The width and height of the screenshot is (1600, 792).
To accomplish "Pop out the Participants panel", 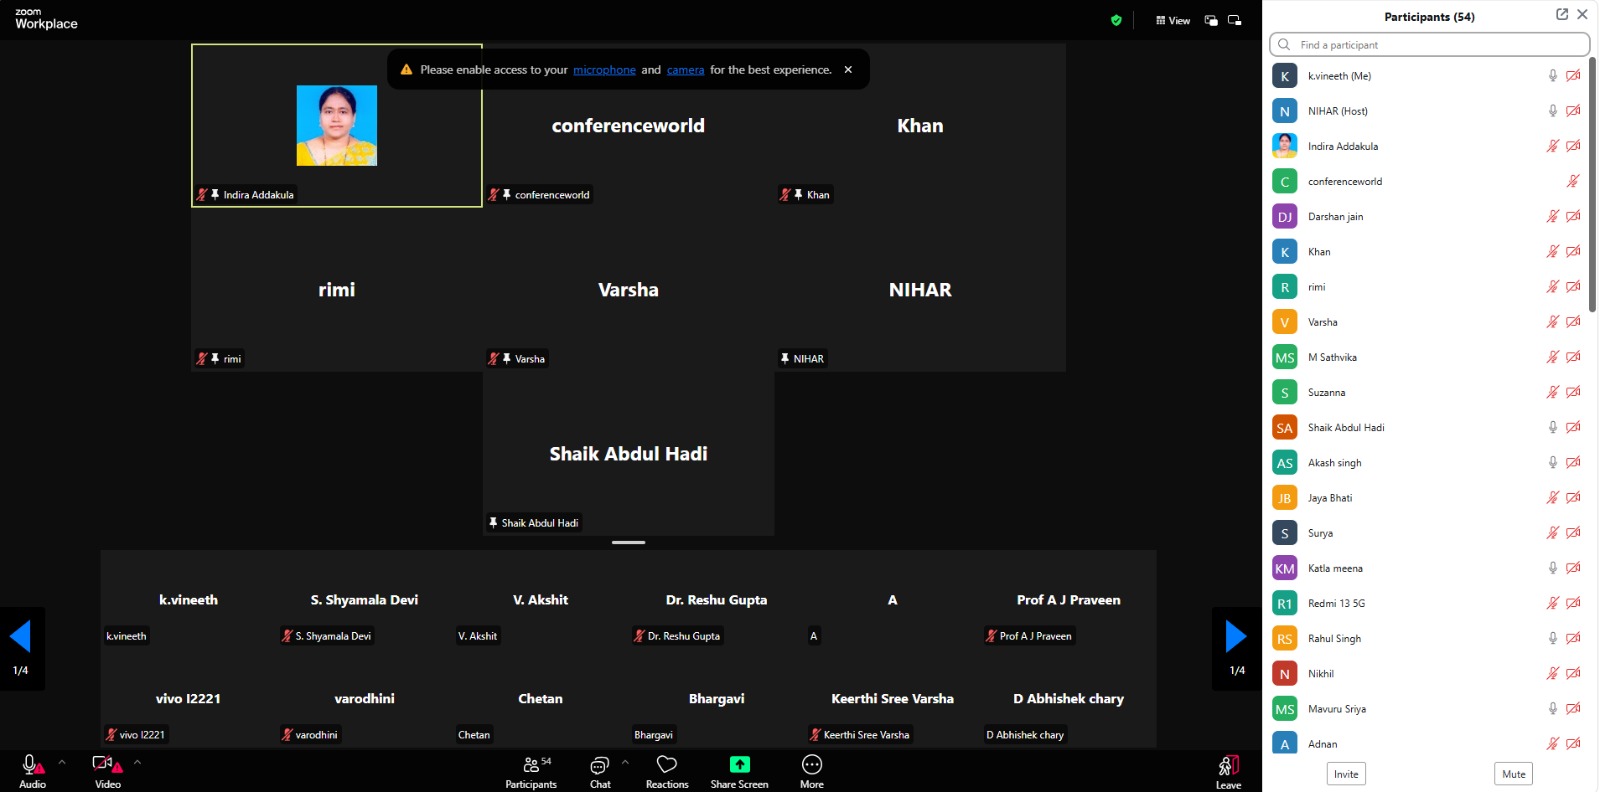I will (x=1562, y=15).
